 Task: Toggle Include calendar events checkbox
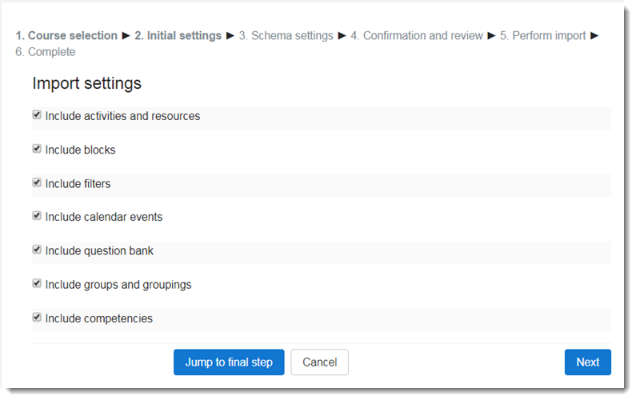tap(37, 216)
